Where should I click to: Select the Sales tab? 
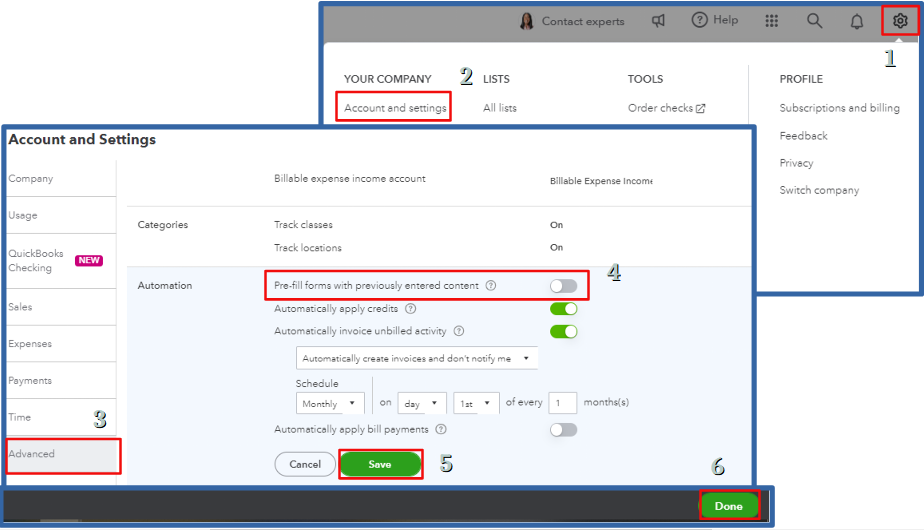61,307
